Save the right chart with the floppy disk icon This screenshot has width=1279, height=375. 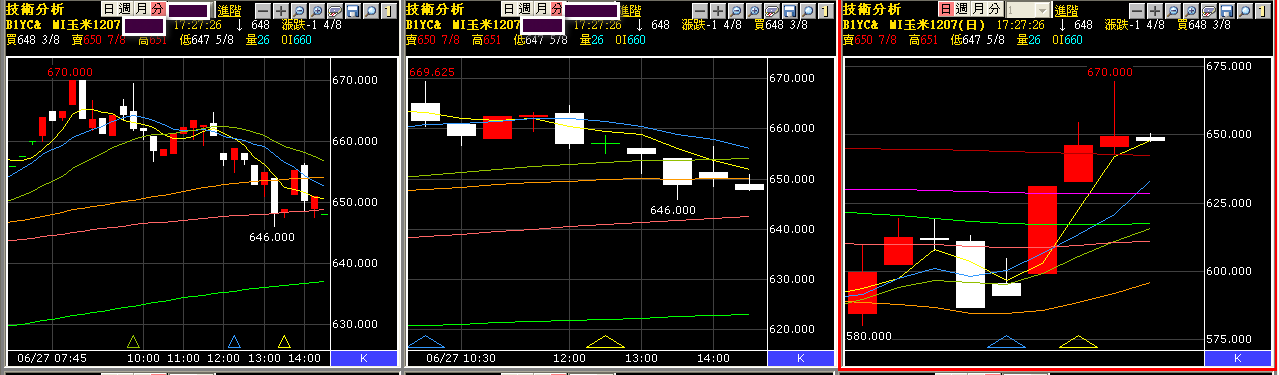coord(1227,11)
